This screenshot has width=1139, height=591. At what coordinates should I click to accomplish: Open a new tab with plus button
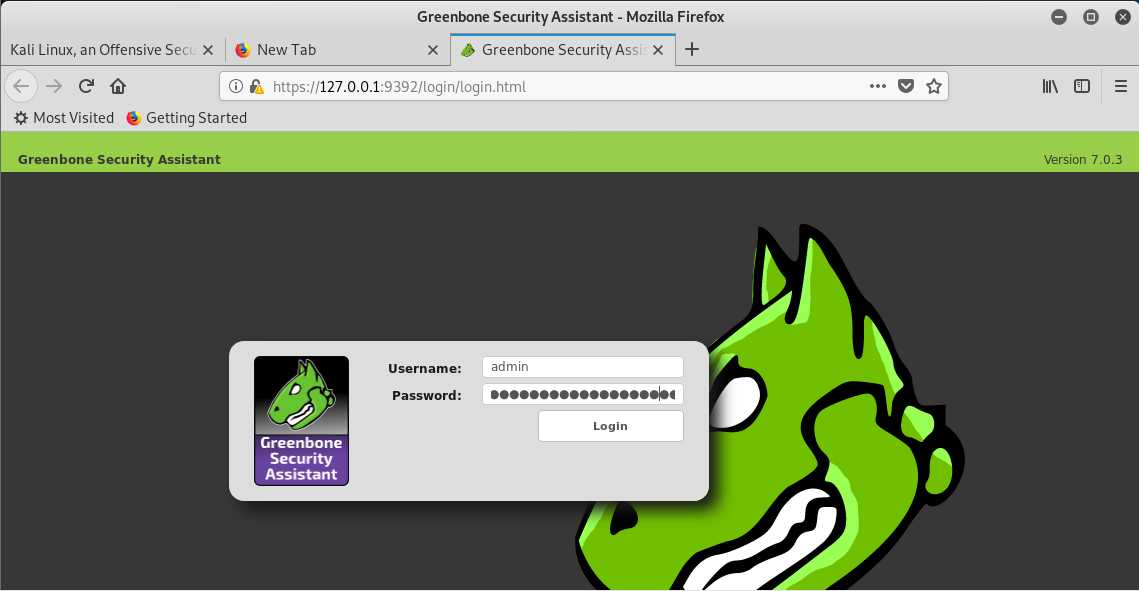692,49
